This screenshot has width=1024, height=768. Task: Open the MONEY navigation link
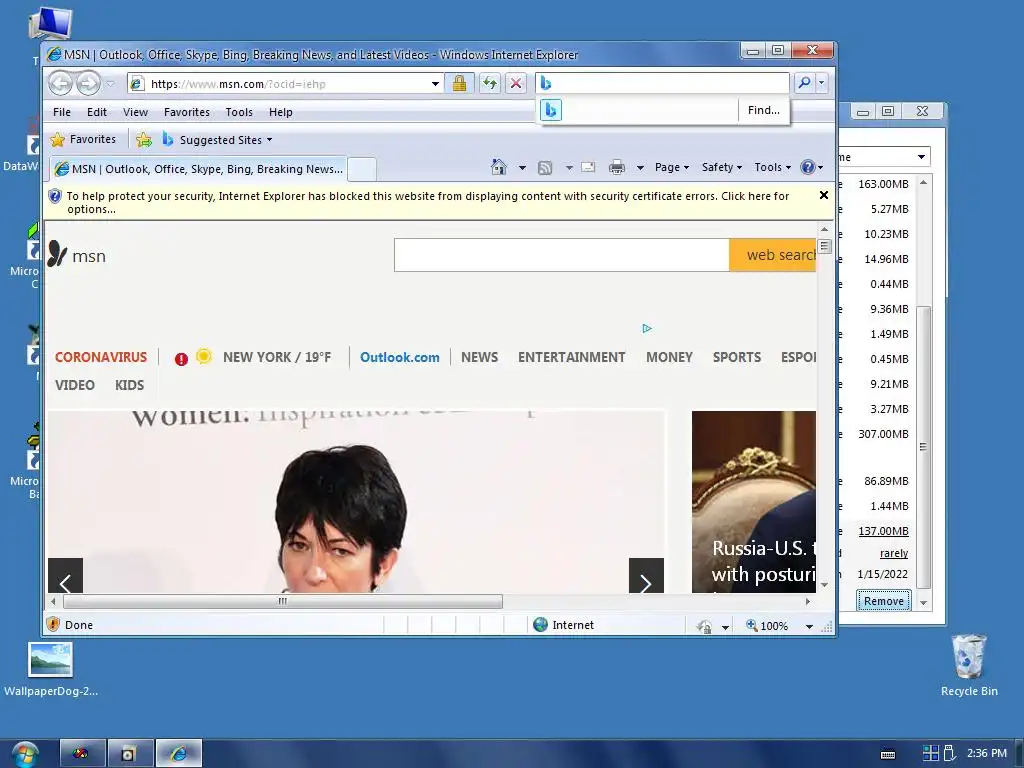tap(669, 357)
